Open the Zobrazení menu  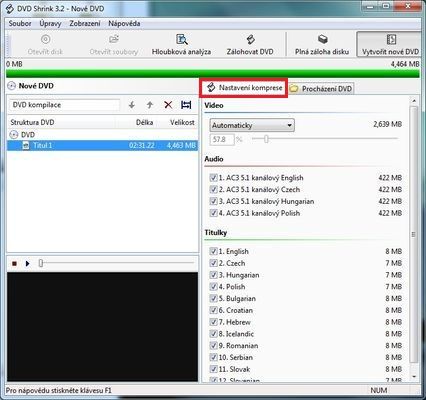85,24
